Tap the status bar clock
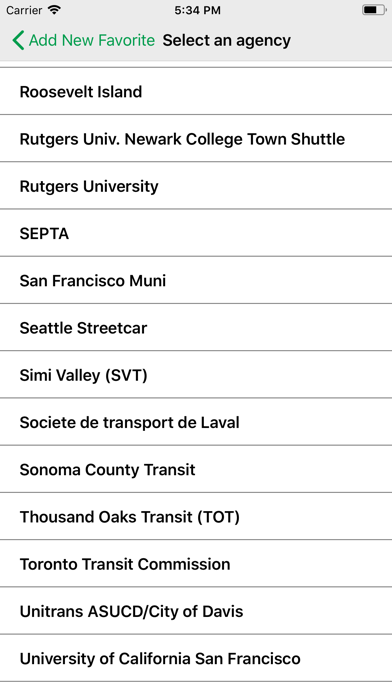This screenshot has height=696, width=392. click(197, 10)
